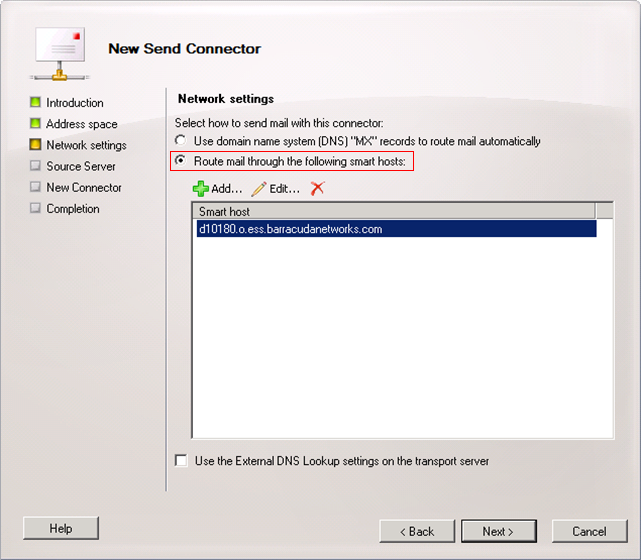Cancel the New Send Connector wizard
This screenshot has height=560, width=641.
pyautogui.click(x=589, y=531)
